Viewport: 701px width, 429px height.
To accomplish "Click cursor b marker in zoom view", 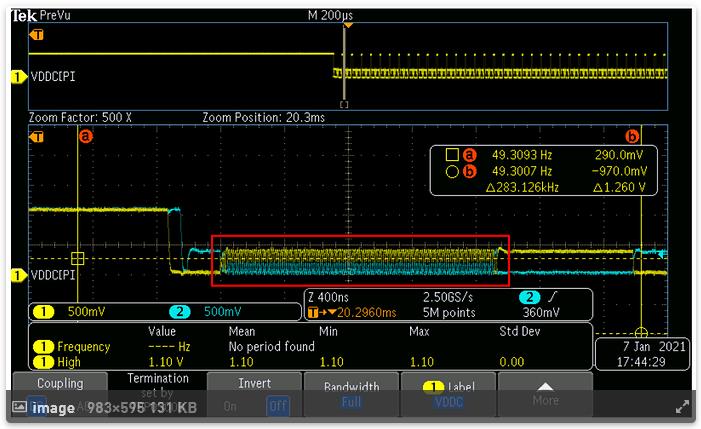I will 632,136.
